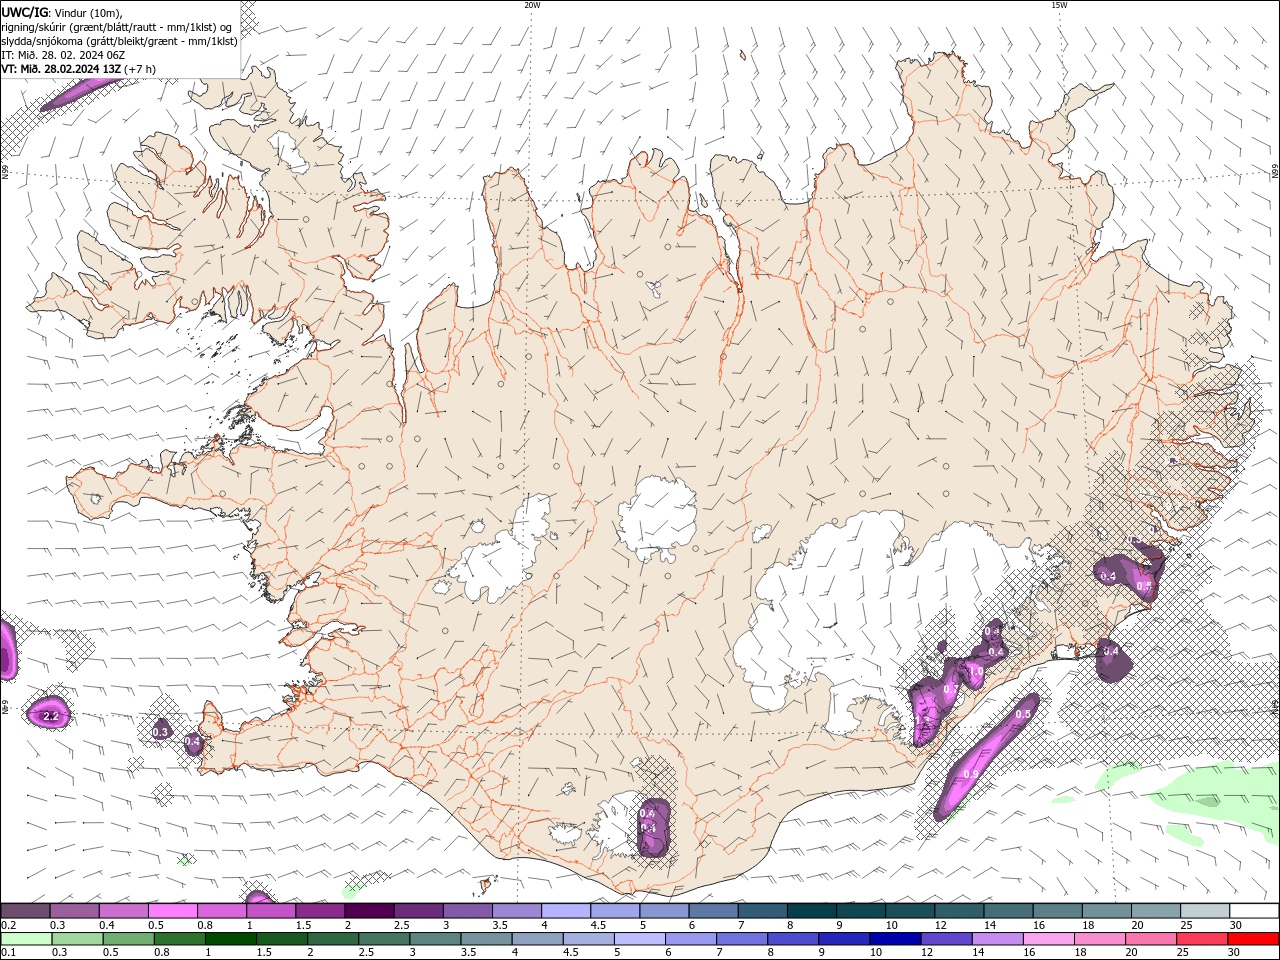Click the top-row legend label '12'
Image resolution: width=1280 pixels, height=960 pixels.
click(940, 925)
